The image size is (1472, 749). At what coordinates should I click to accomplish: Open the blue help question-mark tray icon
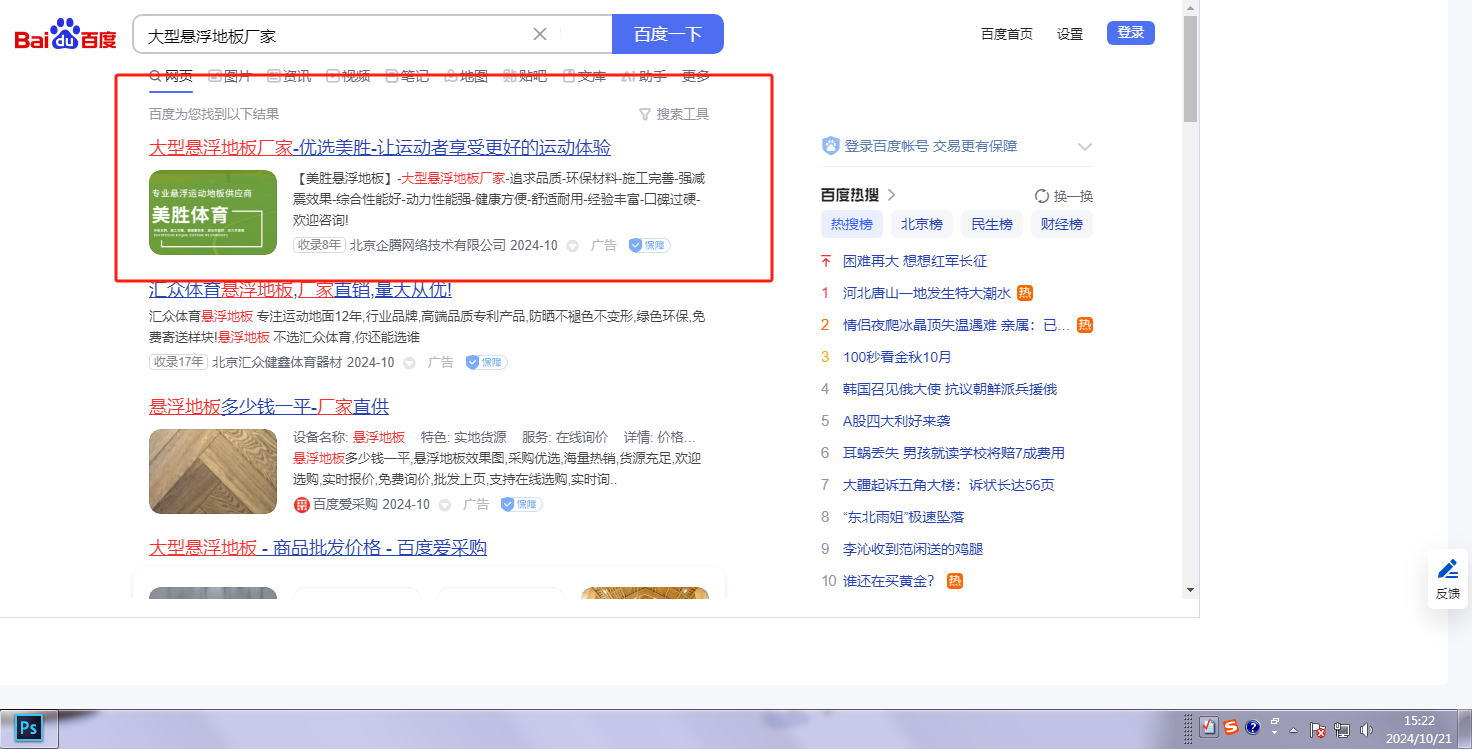point(1252,728)
